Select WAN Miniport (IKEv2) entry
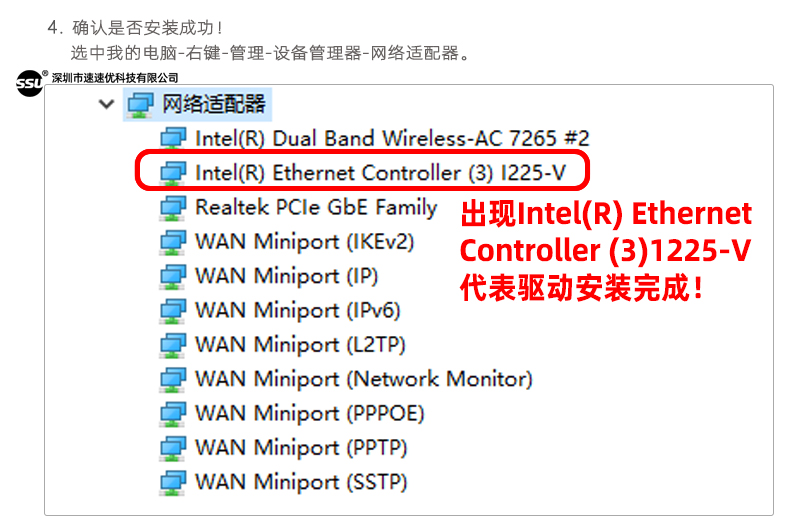The width and height of the screenshot is (790, 531). coord(304,242)
